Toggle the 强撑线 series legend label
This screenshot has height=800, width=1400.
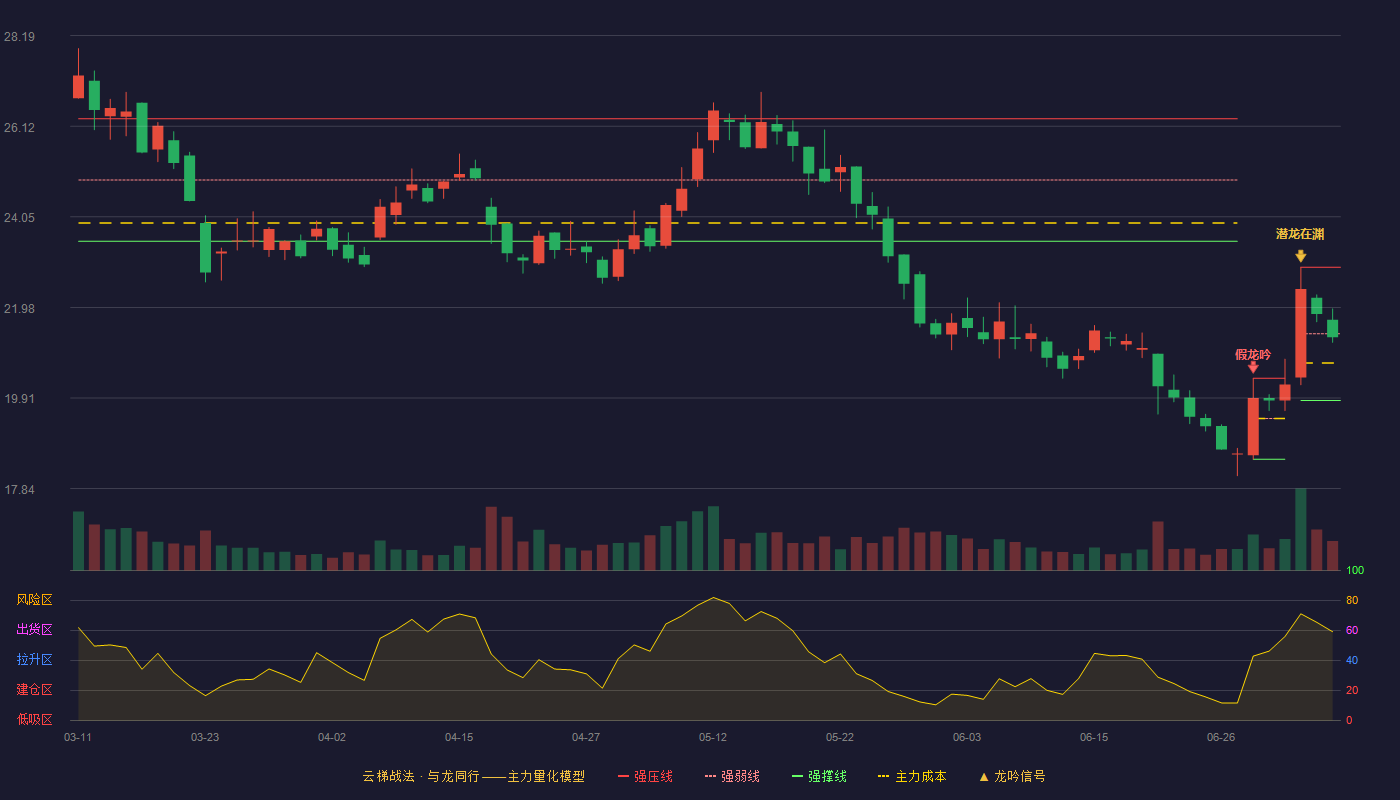point(827,777)
